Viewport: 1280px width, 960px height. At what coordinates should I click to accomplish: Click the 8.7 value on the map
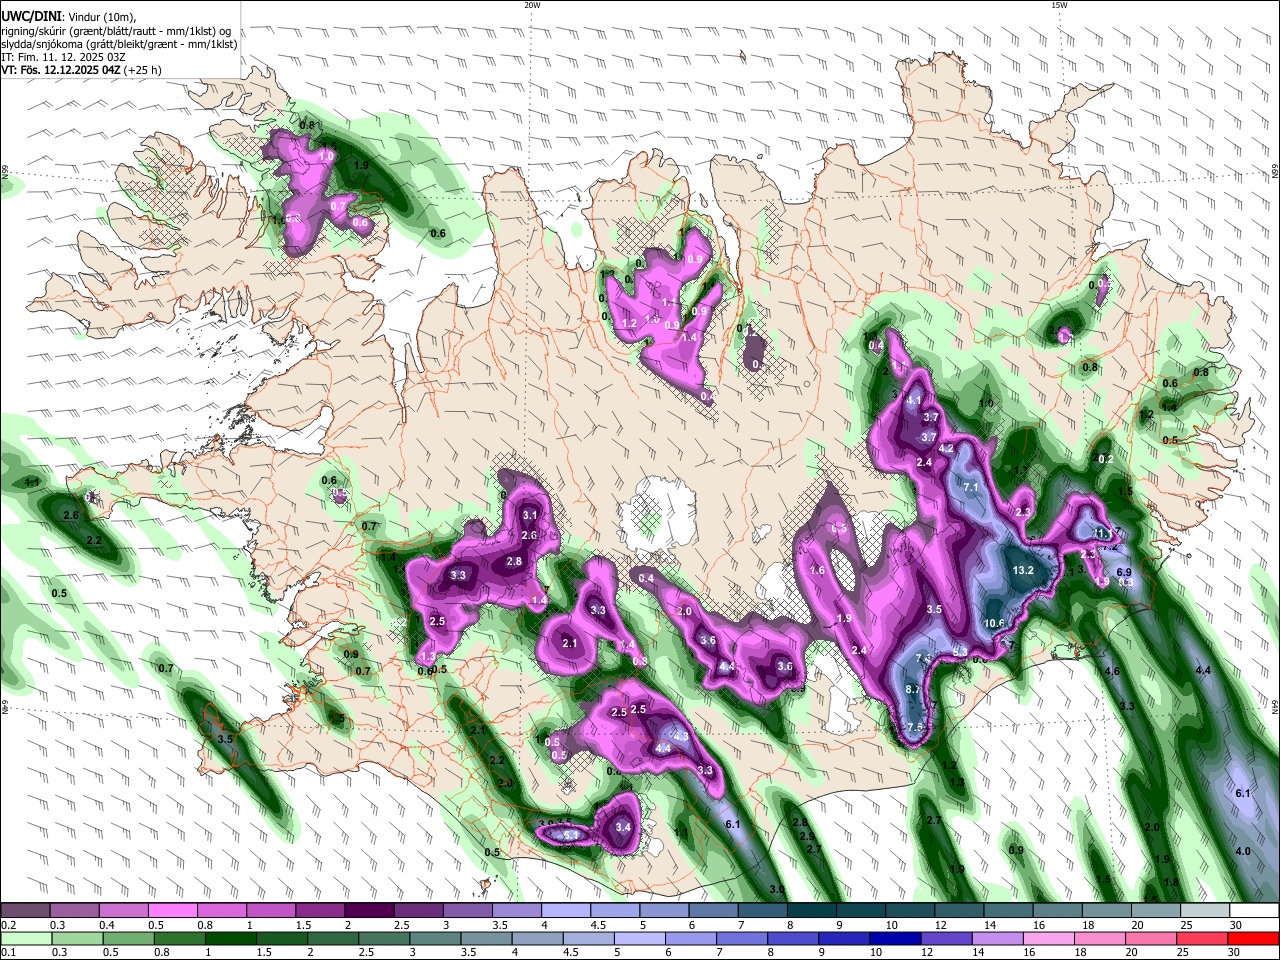click(x=912, y=690)
